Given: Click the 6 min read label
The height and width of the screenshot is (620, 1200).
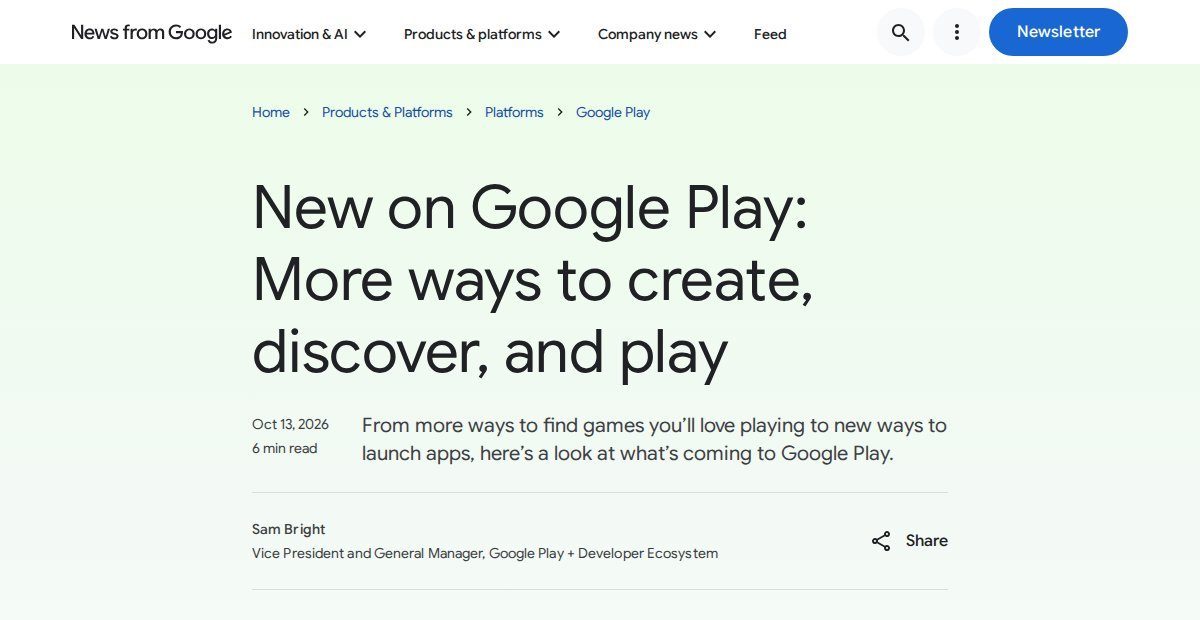Looking at the screenshot, I should click(x=285, y=448).
